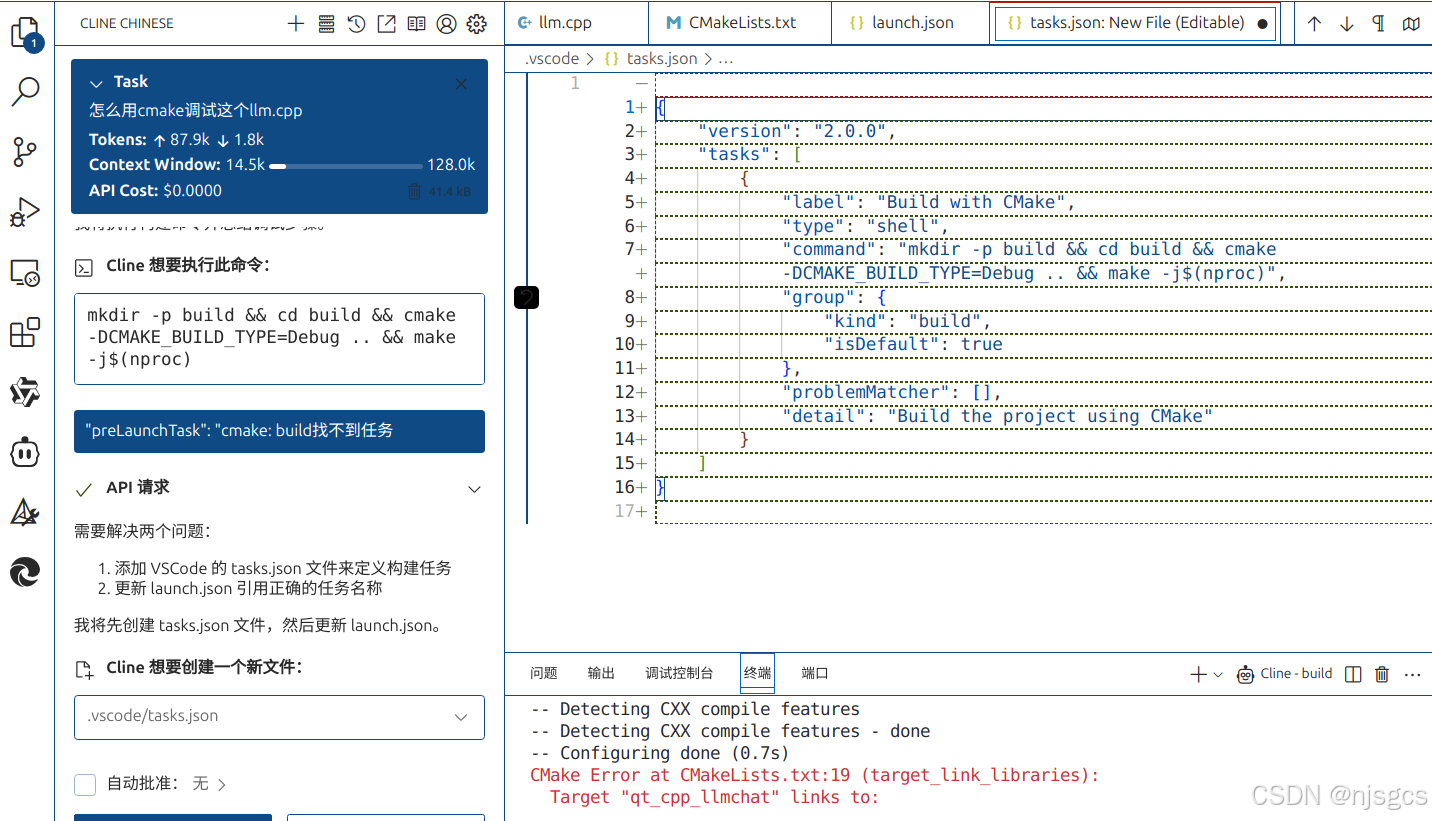The image size is (1432, 821).
Task: Start a new Cline task with plus icon
Action: (295, 23)
